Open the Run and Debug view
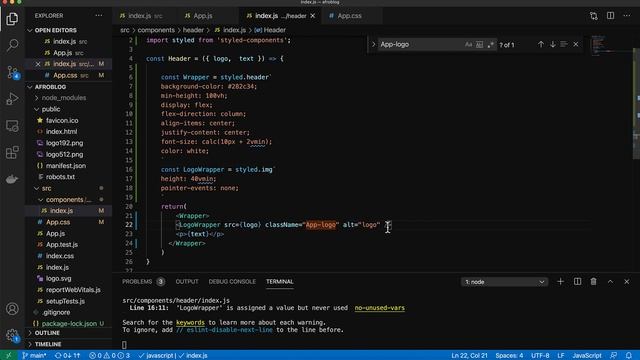The image size is (640, 360). pyautogui.click(x=12, y=99)
